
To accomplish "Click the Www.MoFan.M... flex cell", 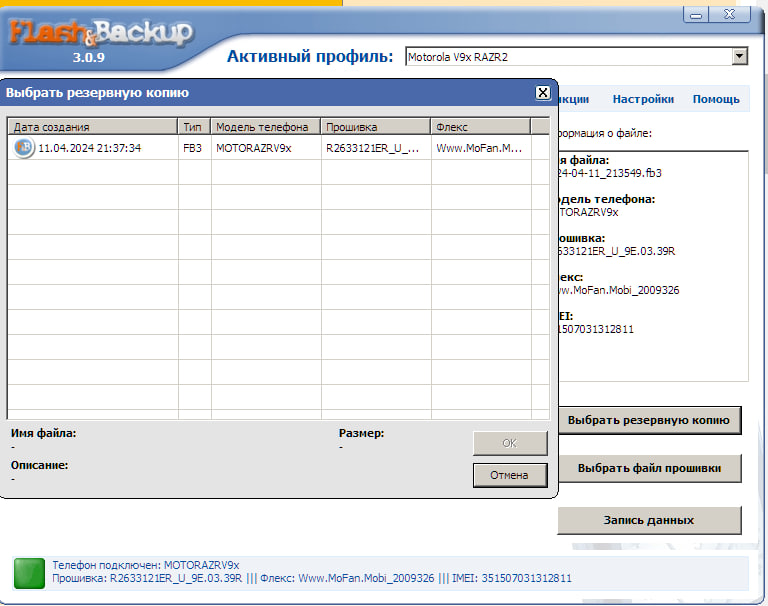I will point(479,148).
